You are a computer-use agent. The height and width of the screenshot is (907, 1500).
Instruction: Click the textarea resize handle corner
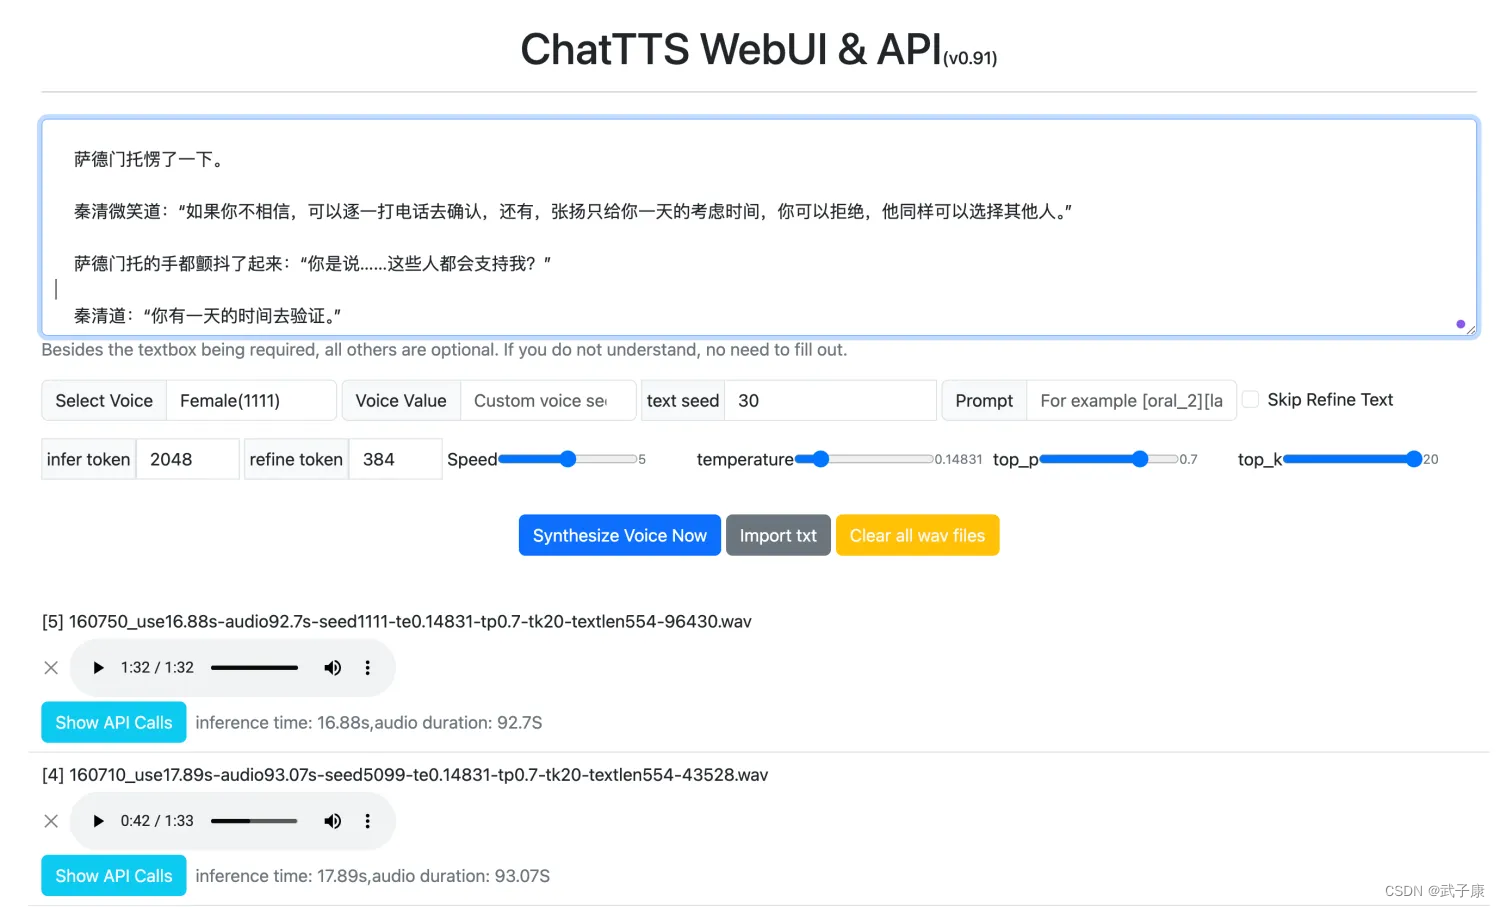coord(1470,329)
